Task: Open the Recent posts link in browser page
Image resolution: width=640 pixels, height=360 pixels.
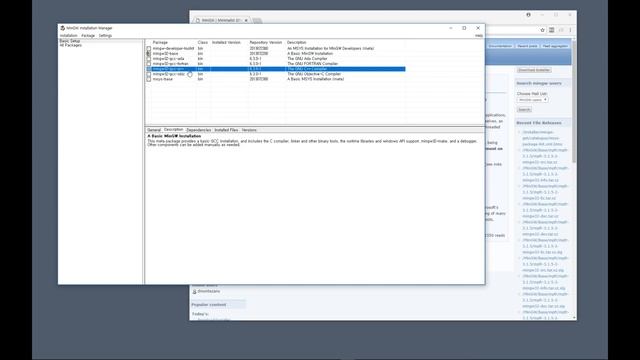Action: click(x=527, y=46)
